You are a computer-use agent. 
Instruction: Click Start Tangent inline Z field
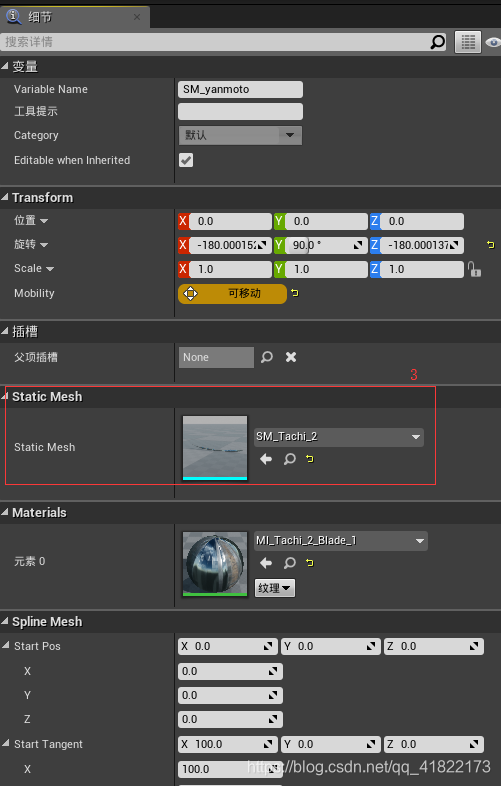tap(433, 744)
